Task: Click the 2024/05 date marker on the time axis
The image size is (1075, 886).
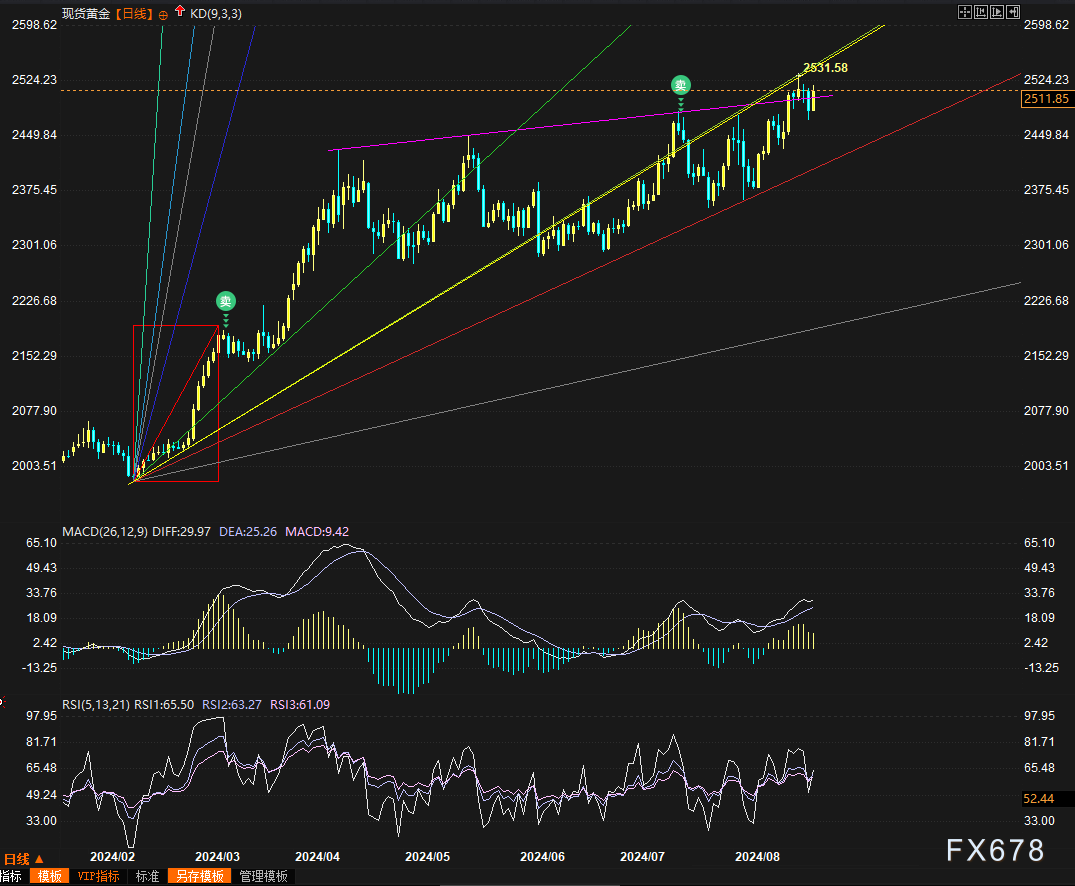Action: click(x=427, y=857)
